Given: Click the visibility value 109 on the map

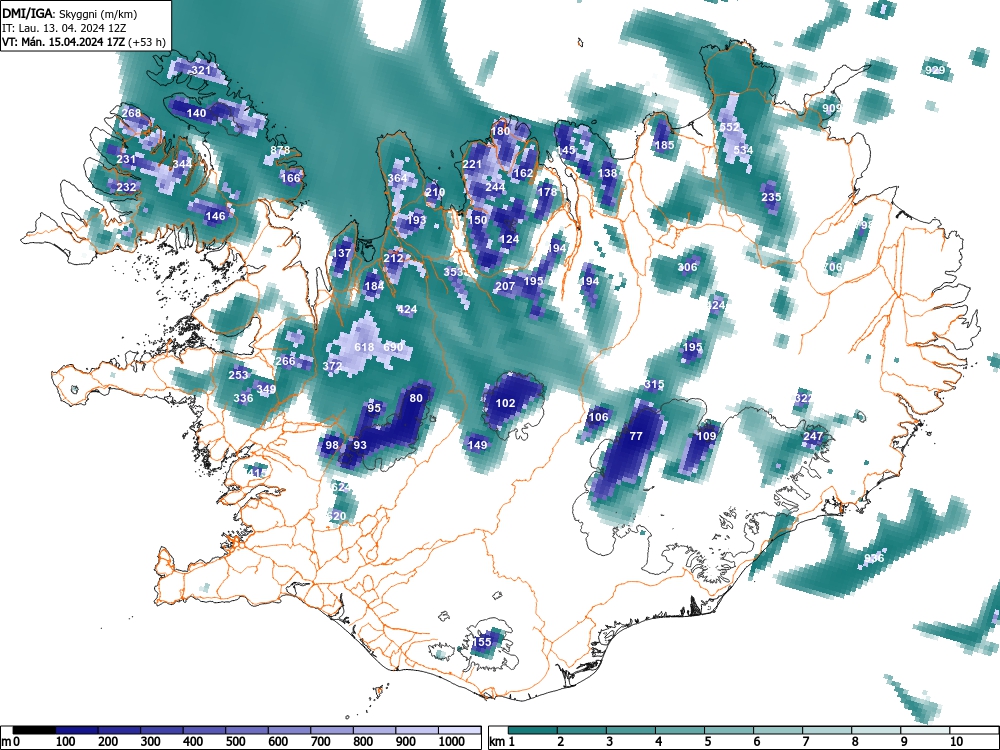Looking at the screenshot, I should (706, 436).
